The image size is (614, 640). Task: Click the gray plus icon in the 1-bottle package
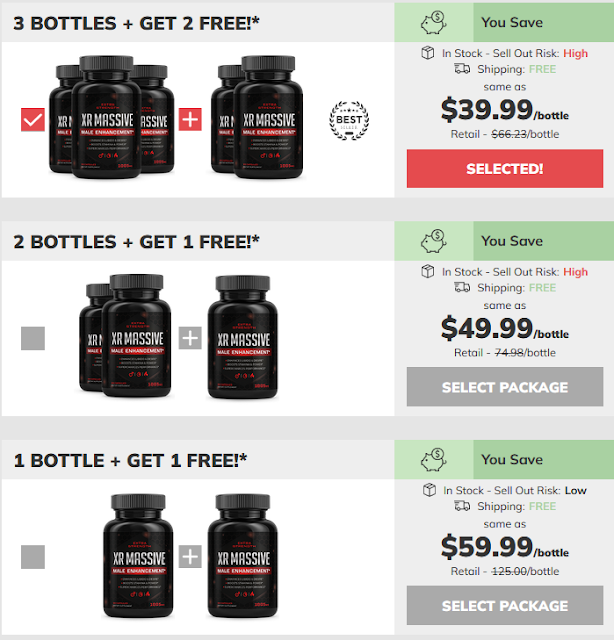click(x=190, y=556)
